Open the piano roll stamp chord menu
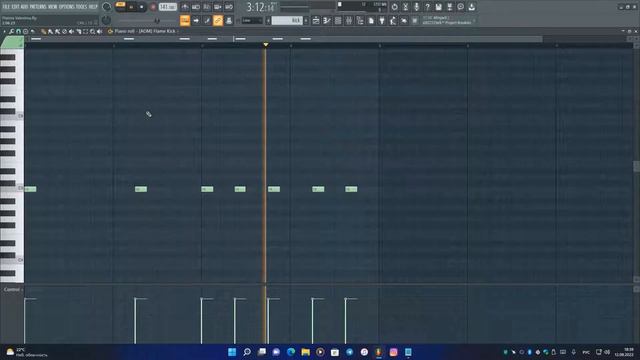The width and height of the screenshot is (640, 360). pos(25,31)
